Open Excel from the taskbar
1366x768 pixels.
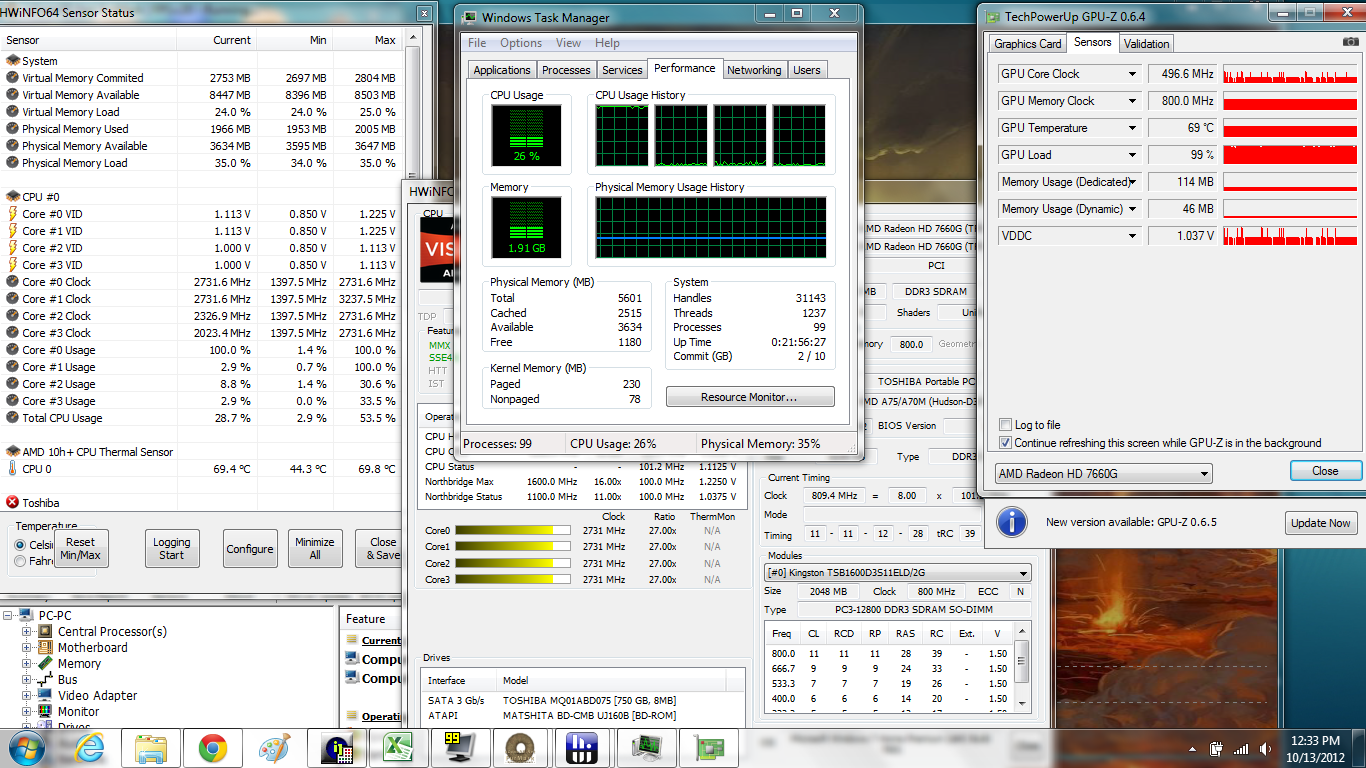pos(397,748)
